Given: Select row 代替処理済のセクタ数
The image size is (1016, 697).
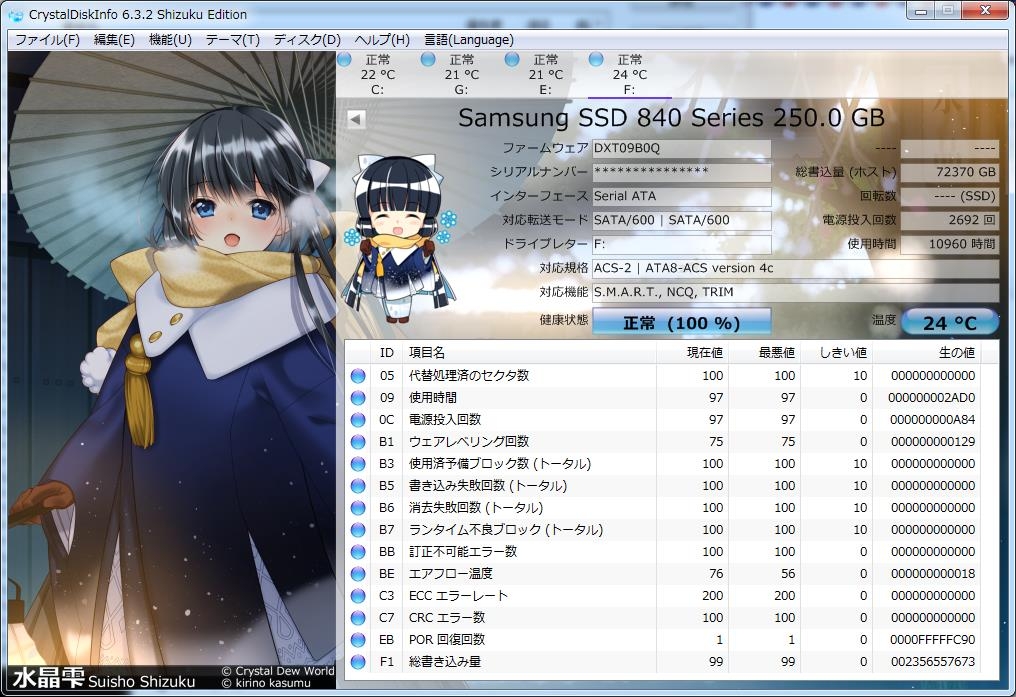Looking at the screenshot, I should click(x=664, y=376).
